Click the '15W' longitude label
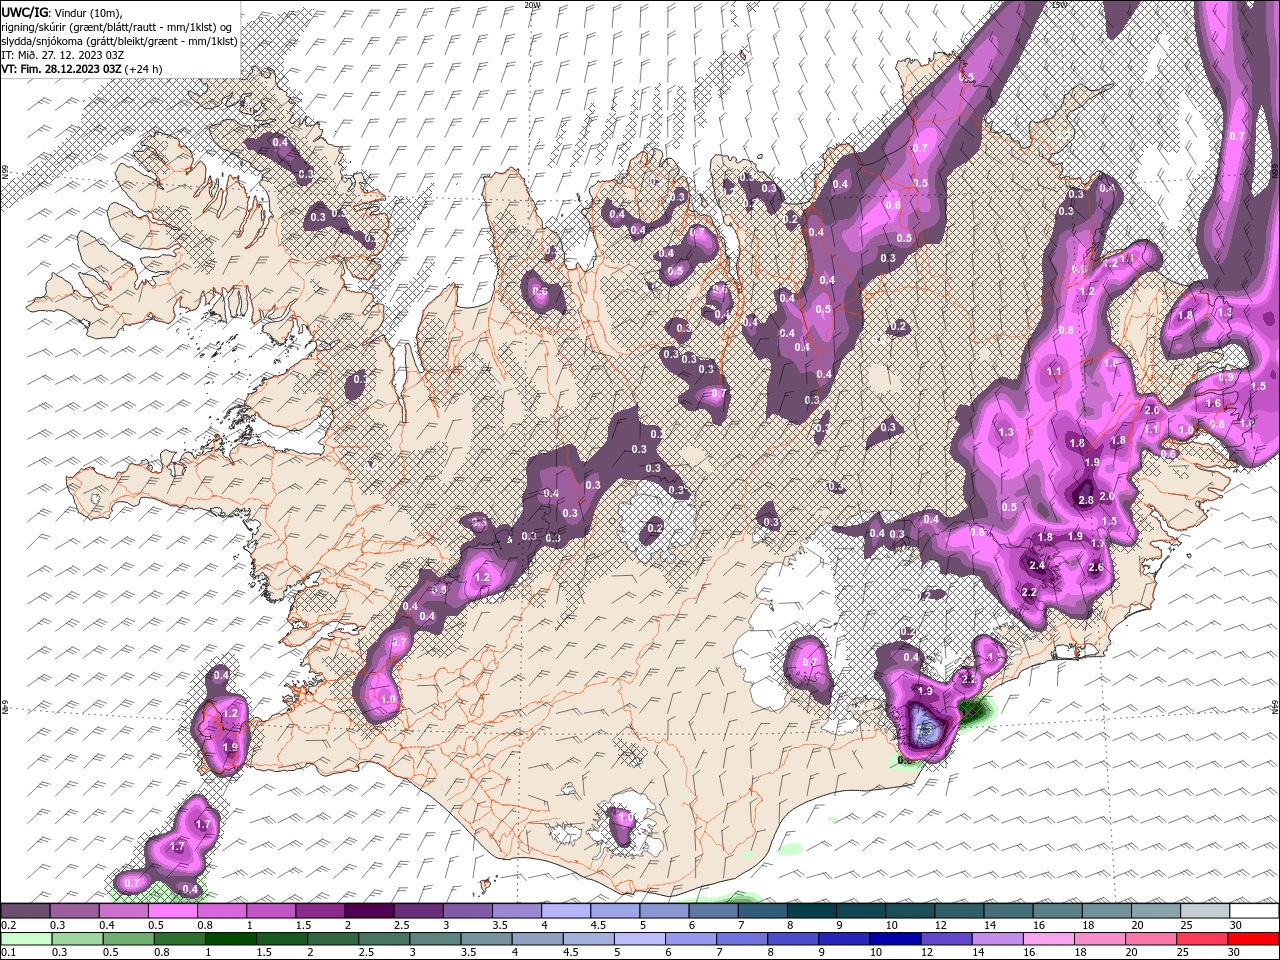The image size is (1280, 960). (x=1059, y=5)
